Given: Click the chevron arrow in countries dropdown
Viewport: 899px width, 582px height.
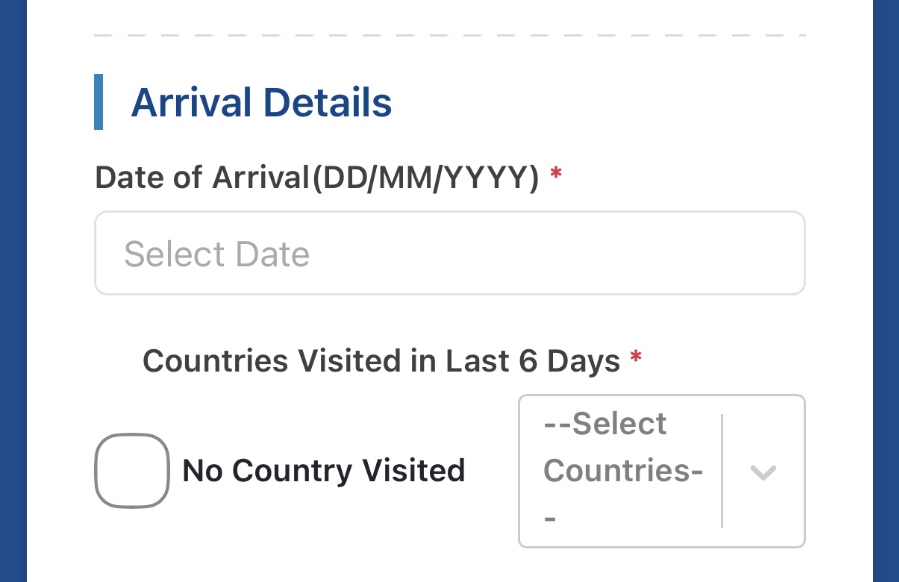Looking at the screenshot, I should pyautogui.click(x=763, y=472).
